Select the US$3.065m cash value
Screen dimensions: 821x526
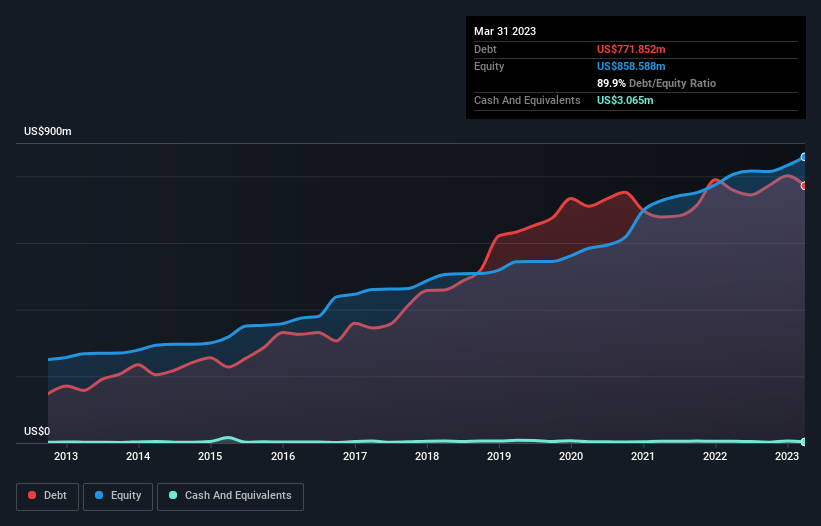tap(625, 100)
